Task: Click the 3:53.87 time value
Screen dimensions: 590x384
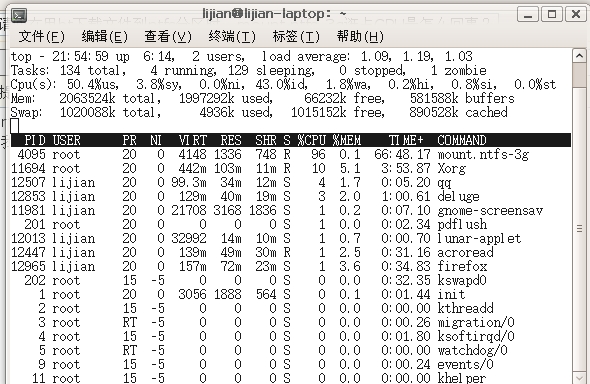Action: point(406,168)
